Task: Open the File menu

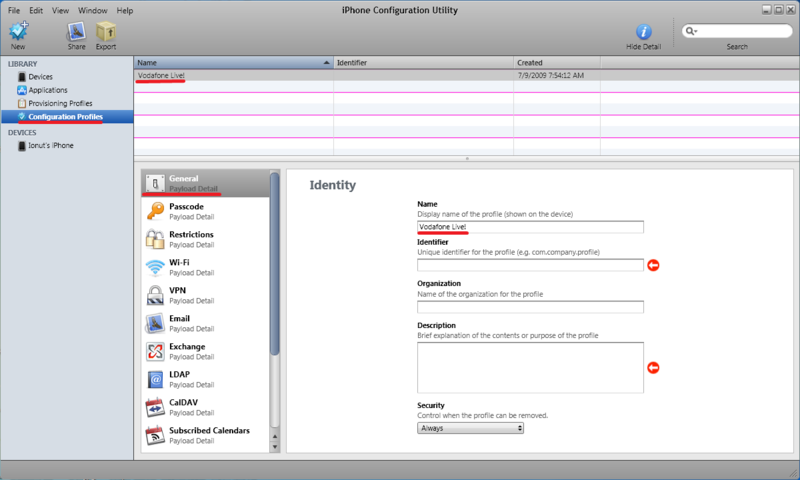Action: point(14,10)
